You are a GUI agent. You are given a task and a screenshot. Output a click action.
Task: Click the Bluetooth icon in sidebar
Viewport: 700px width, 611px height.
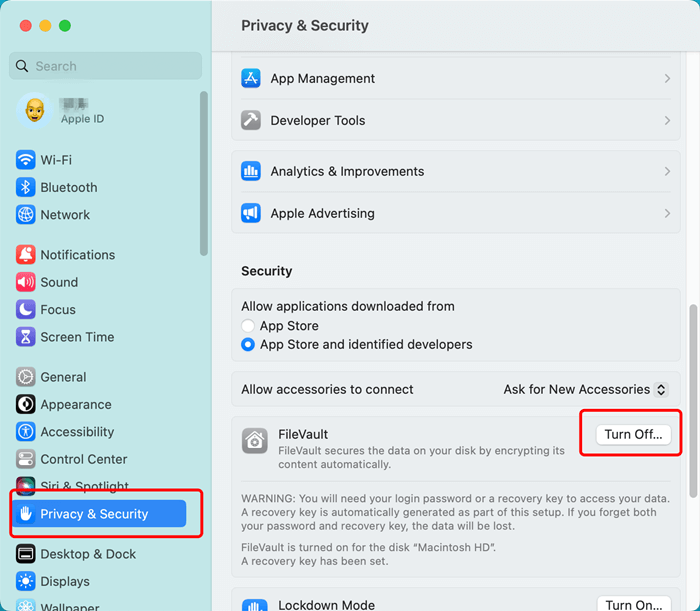coord(25,187)
